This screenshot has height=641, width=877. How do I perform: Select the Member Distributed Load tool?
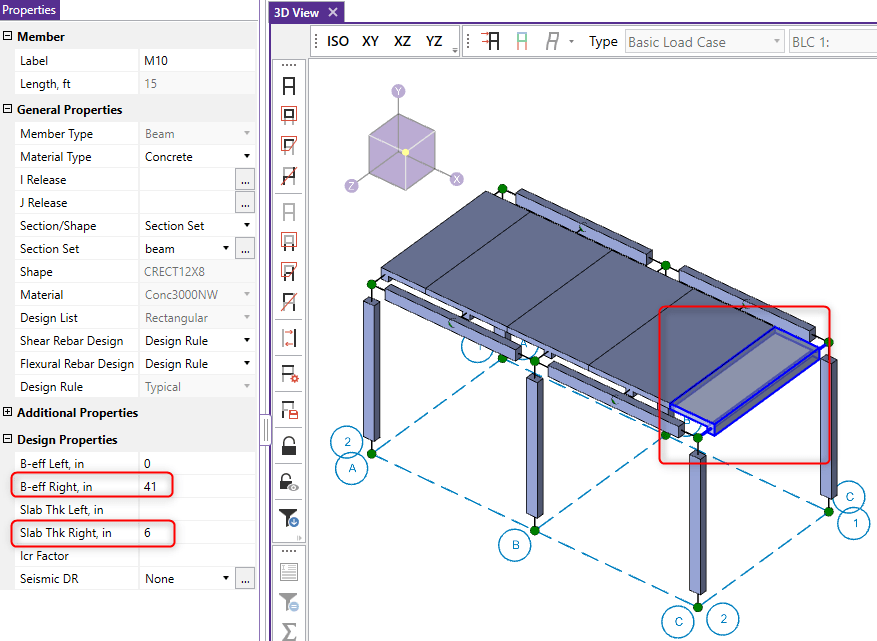(x=288, y=337)
